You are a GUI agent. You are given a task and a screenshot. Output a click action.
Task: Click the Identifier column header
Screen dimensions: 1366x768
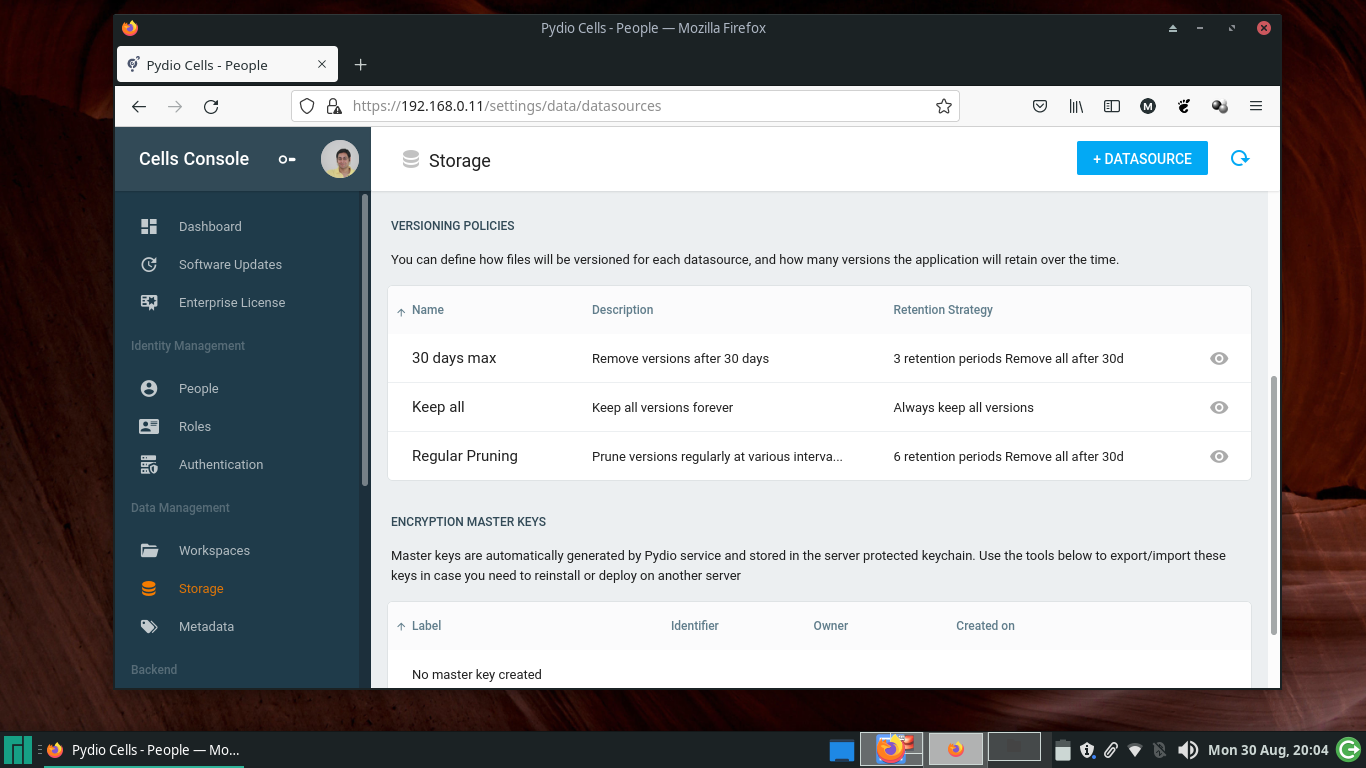[x=695, y=626]
